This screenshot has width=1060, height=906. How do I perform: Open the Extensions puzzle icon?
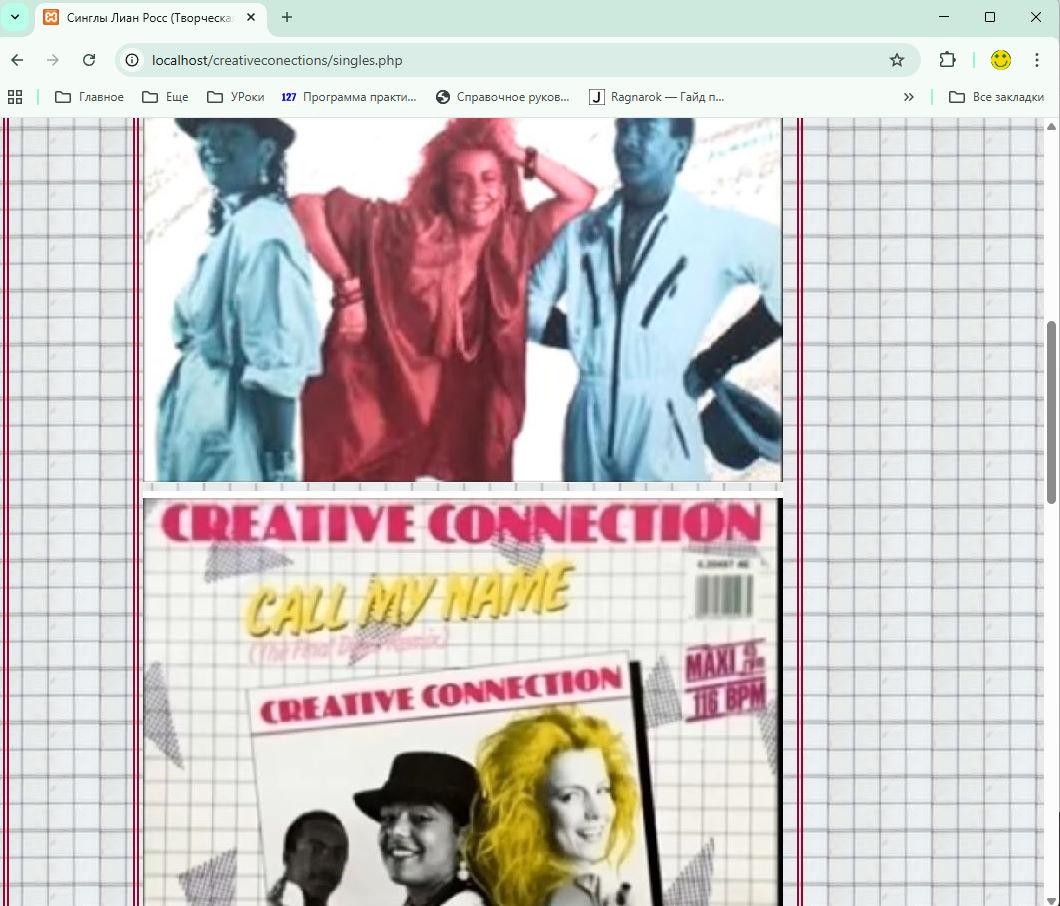pyautogui.click(x=947, y=60)
